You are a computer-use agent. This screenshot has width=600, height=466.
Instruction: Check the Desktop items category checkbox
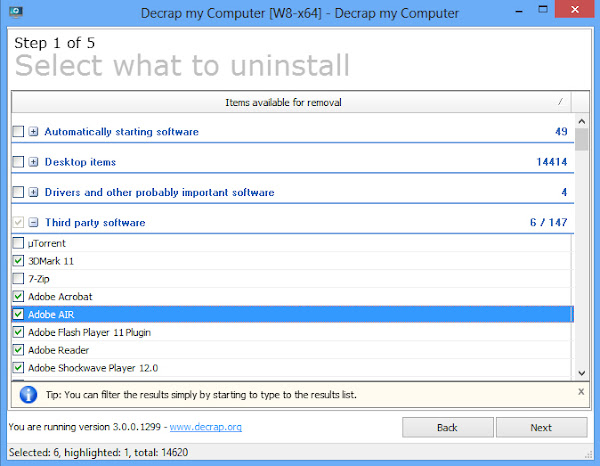click(18, 162)
